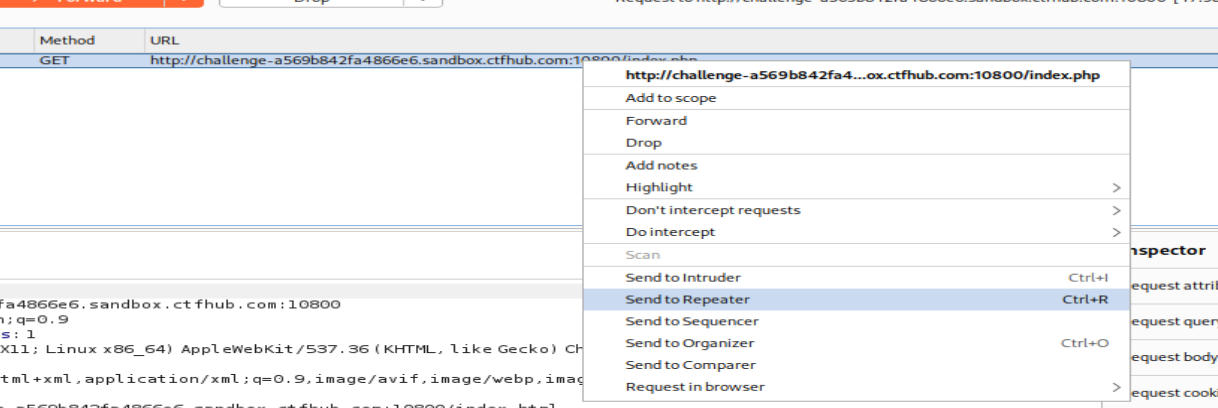Open the Do intercept submenu
Image resolution: width=1218 pixels, height=408 pixels.
(1116, 232)
